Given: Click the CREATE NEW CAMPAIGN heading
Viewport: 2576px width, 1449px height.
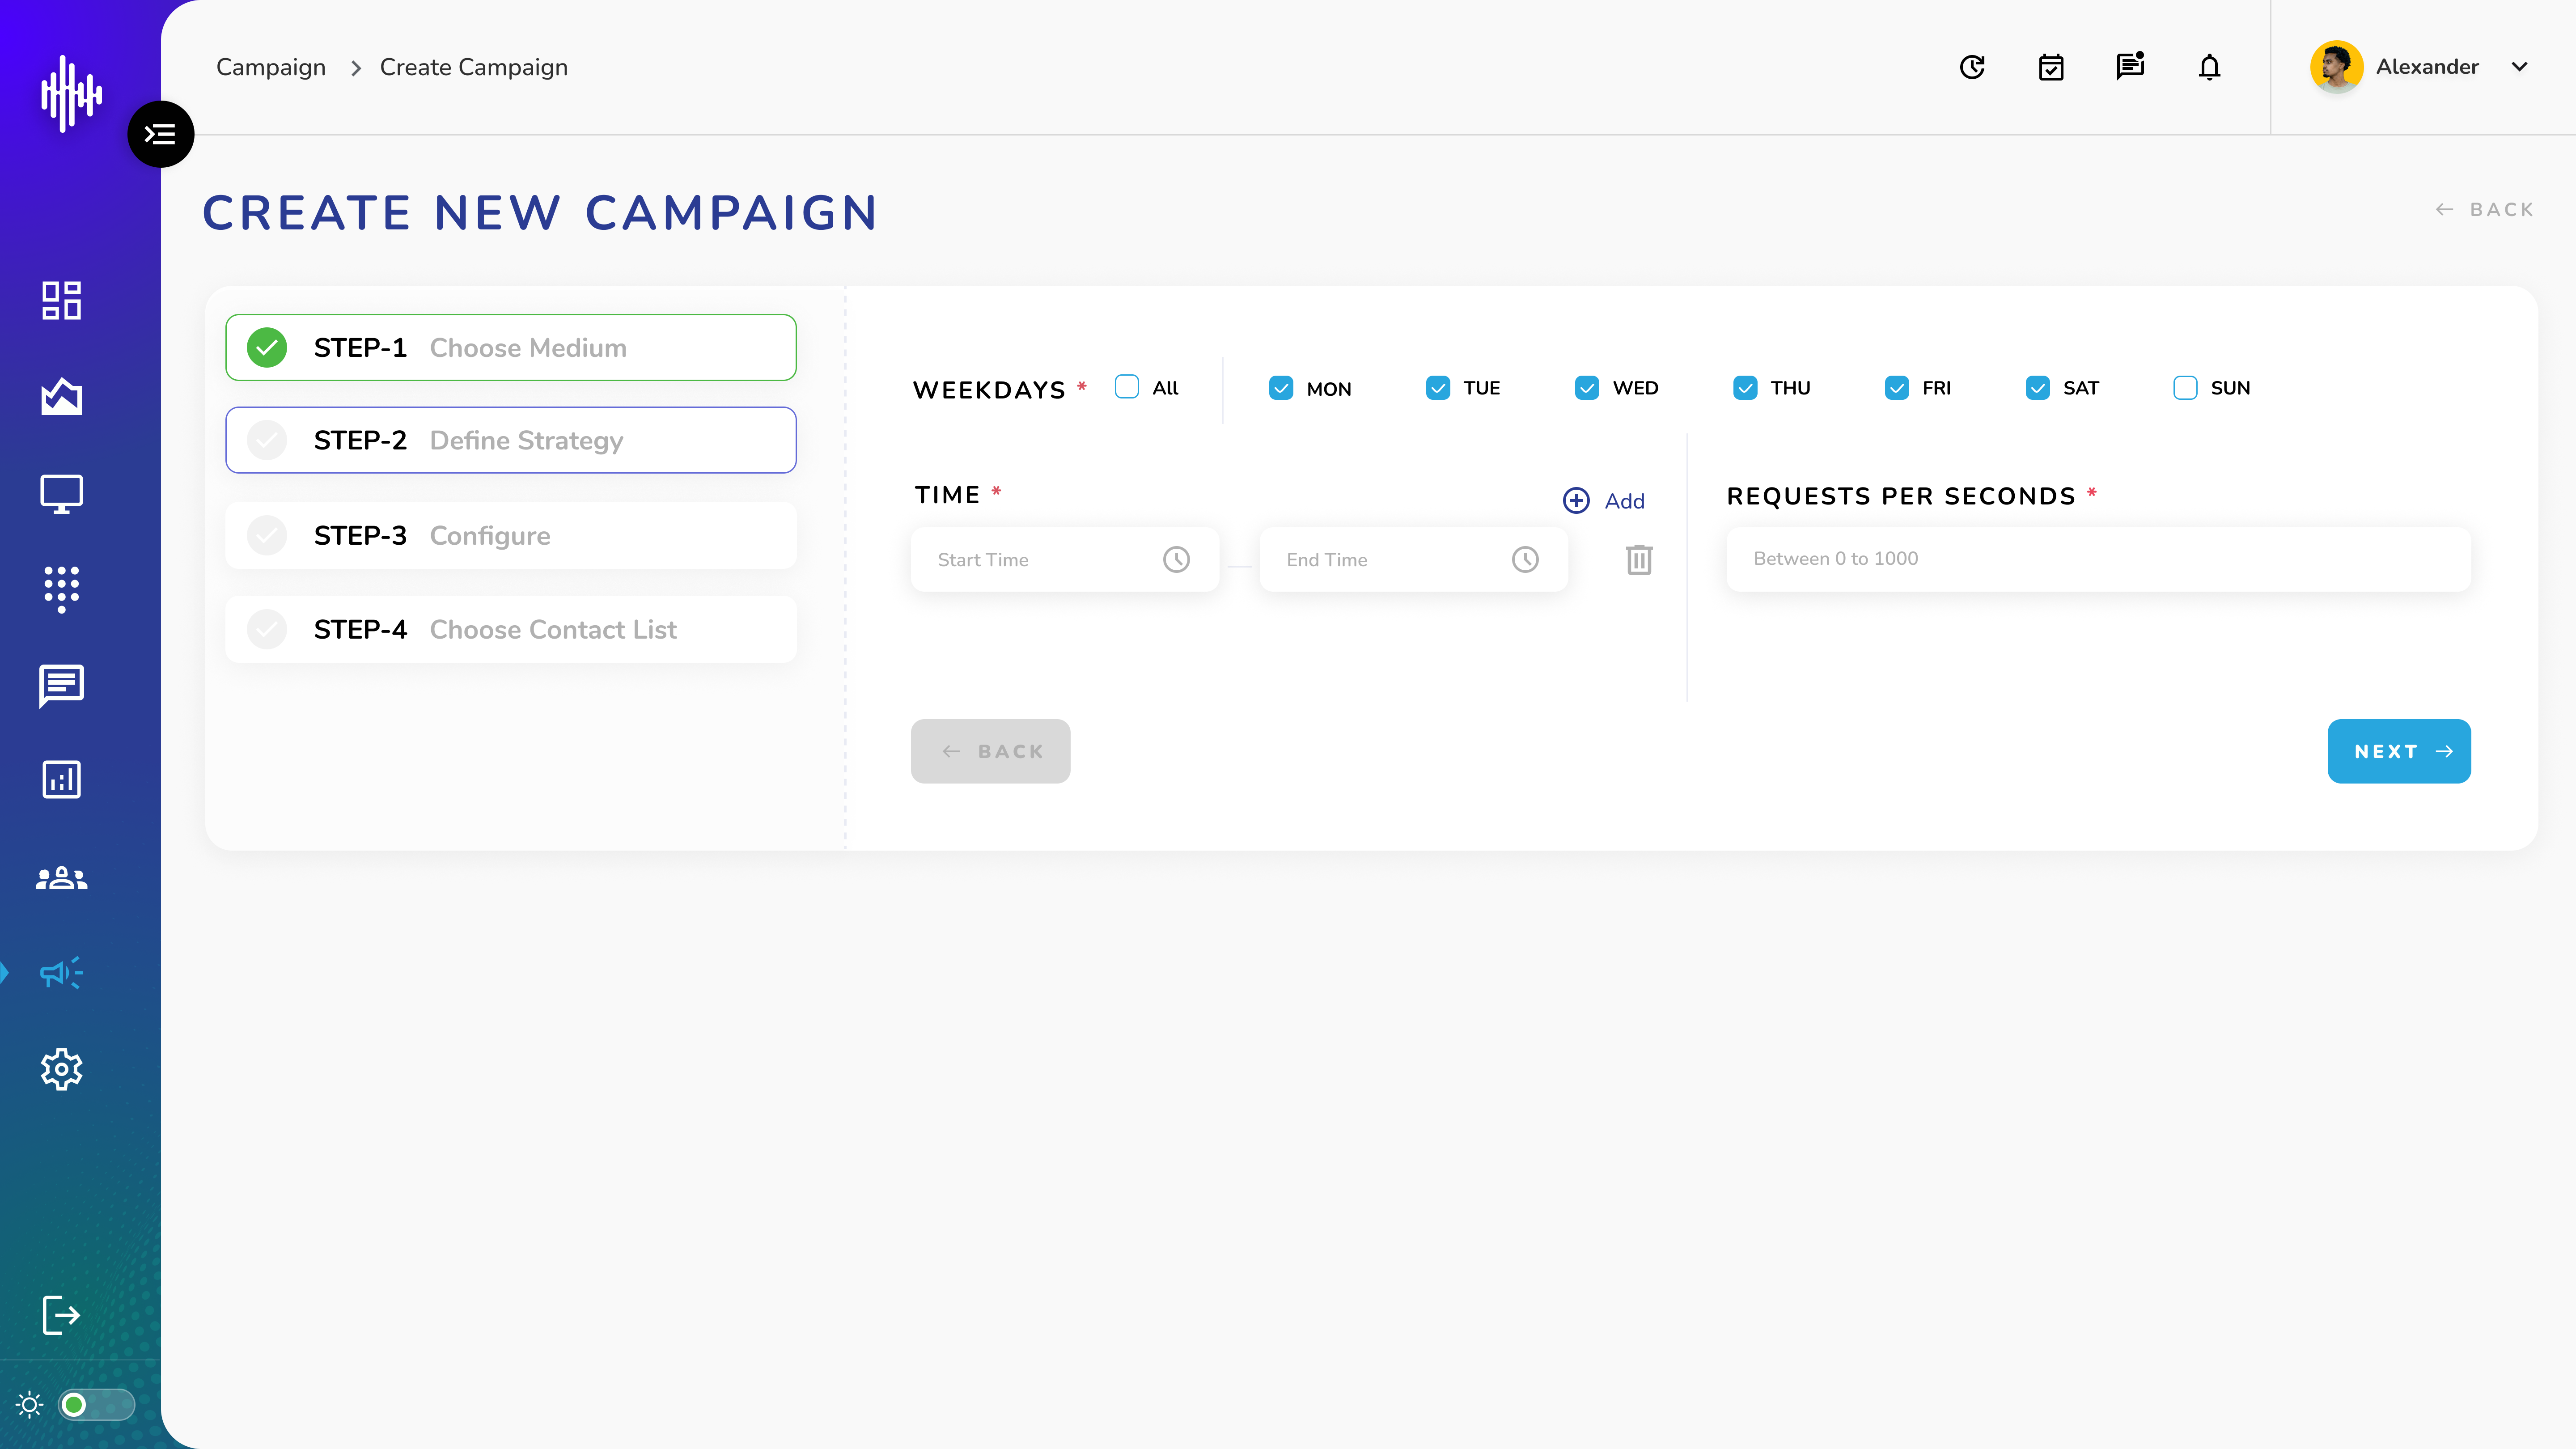Looking at the screenshot, I should click(541, 213).
